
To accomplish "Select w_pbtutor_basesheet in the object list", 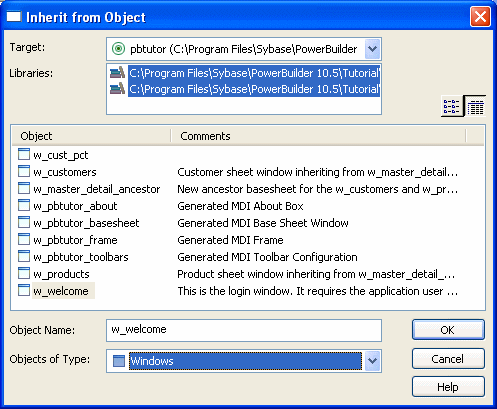I will point(86,223).
